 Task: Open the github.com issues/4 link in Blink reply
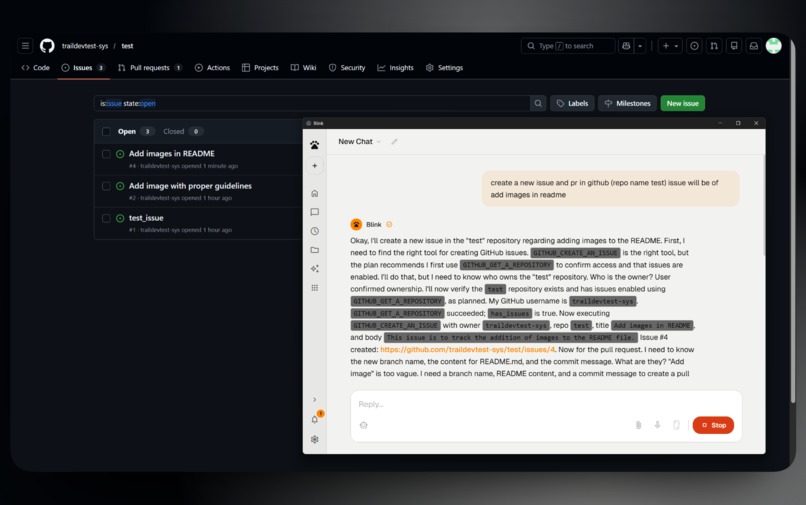pos(467,350)
